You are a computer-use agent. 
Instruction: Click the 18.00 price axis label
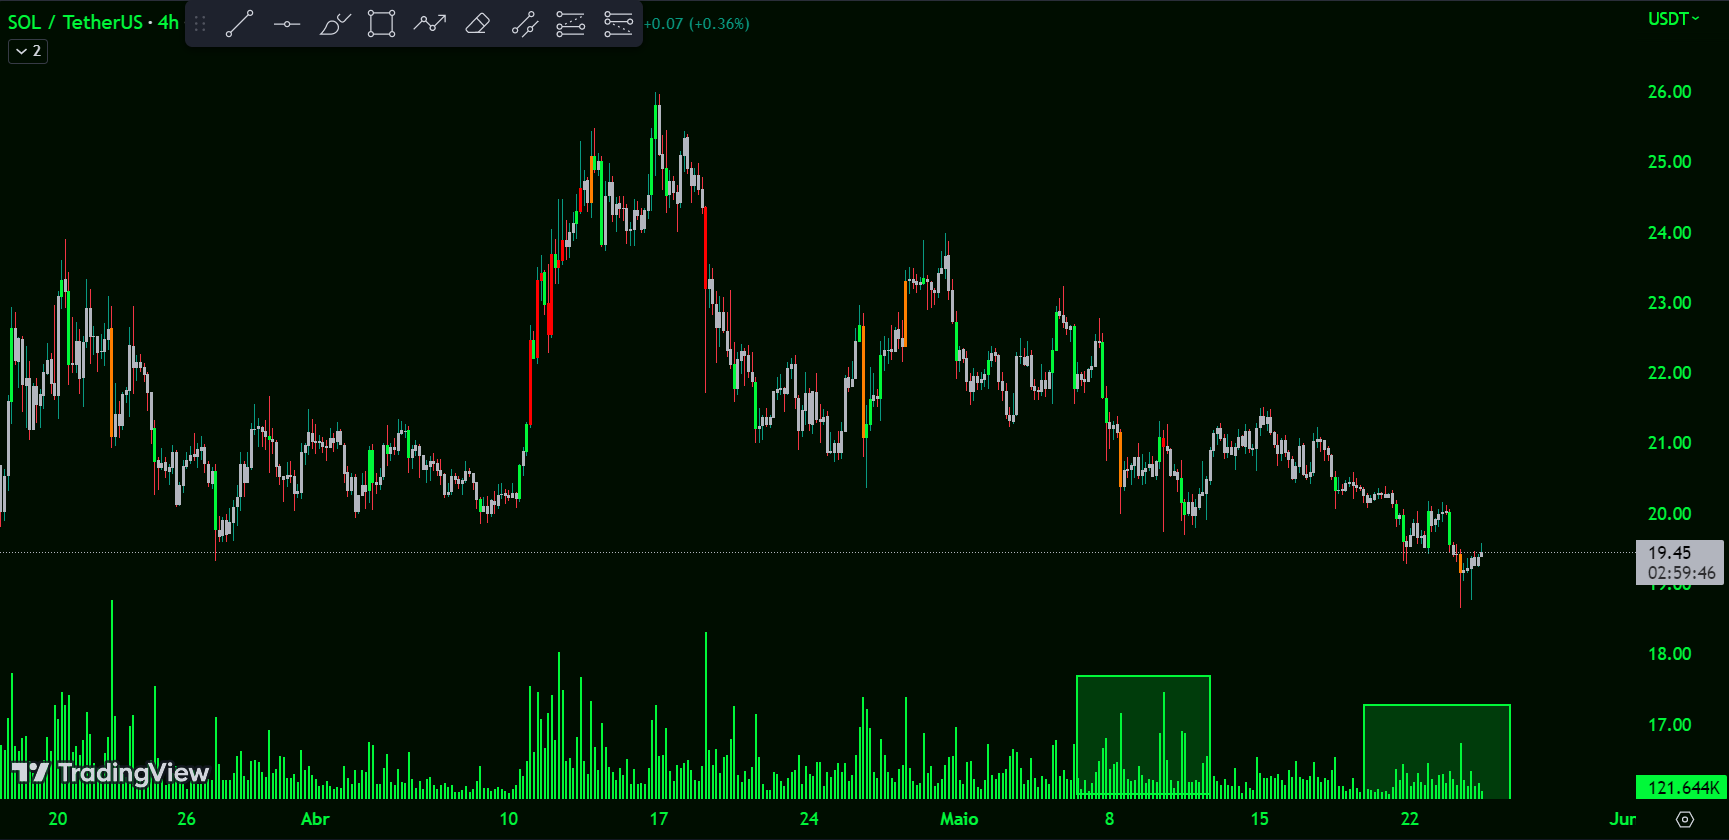click(x=1670, y=654)
